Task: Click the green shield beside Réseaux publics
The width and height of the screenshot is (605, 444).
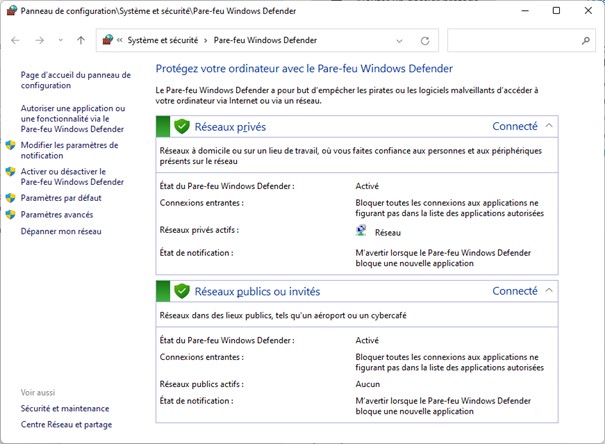Action: coord(182,292)
